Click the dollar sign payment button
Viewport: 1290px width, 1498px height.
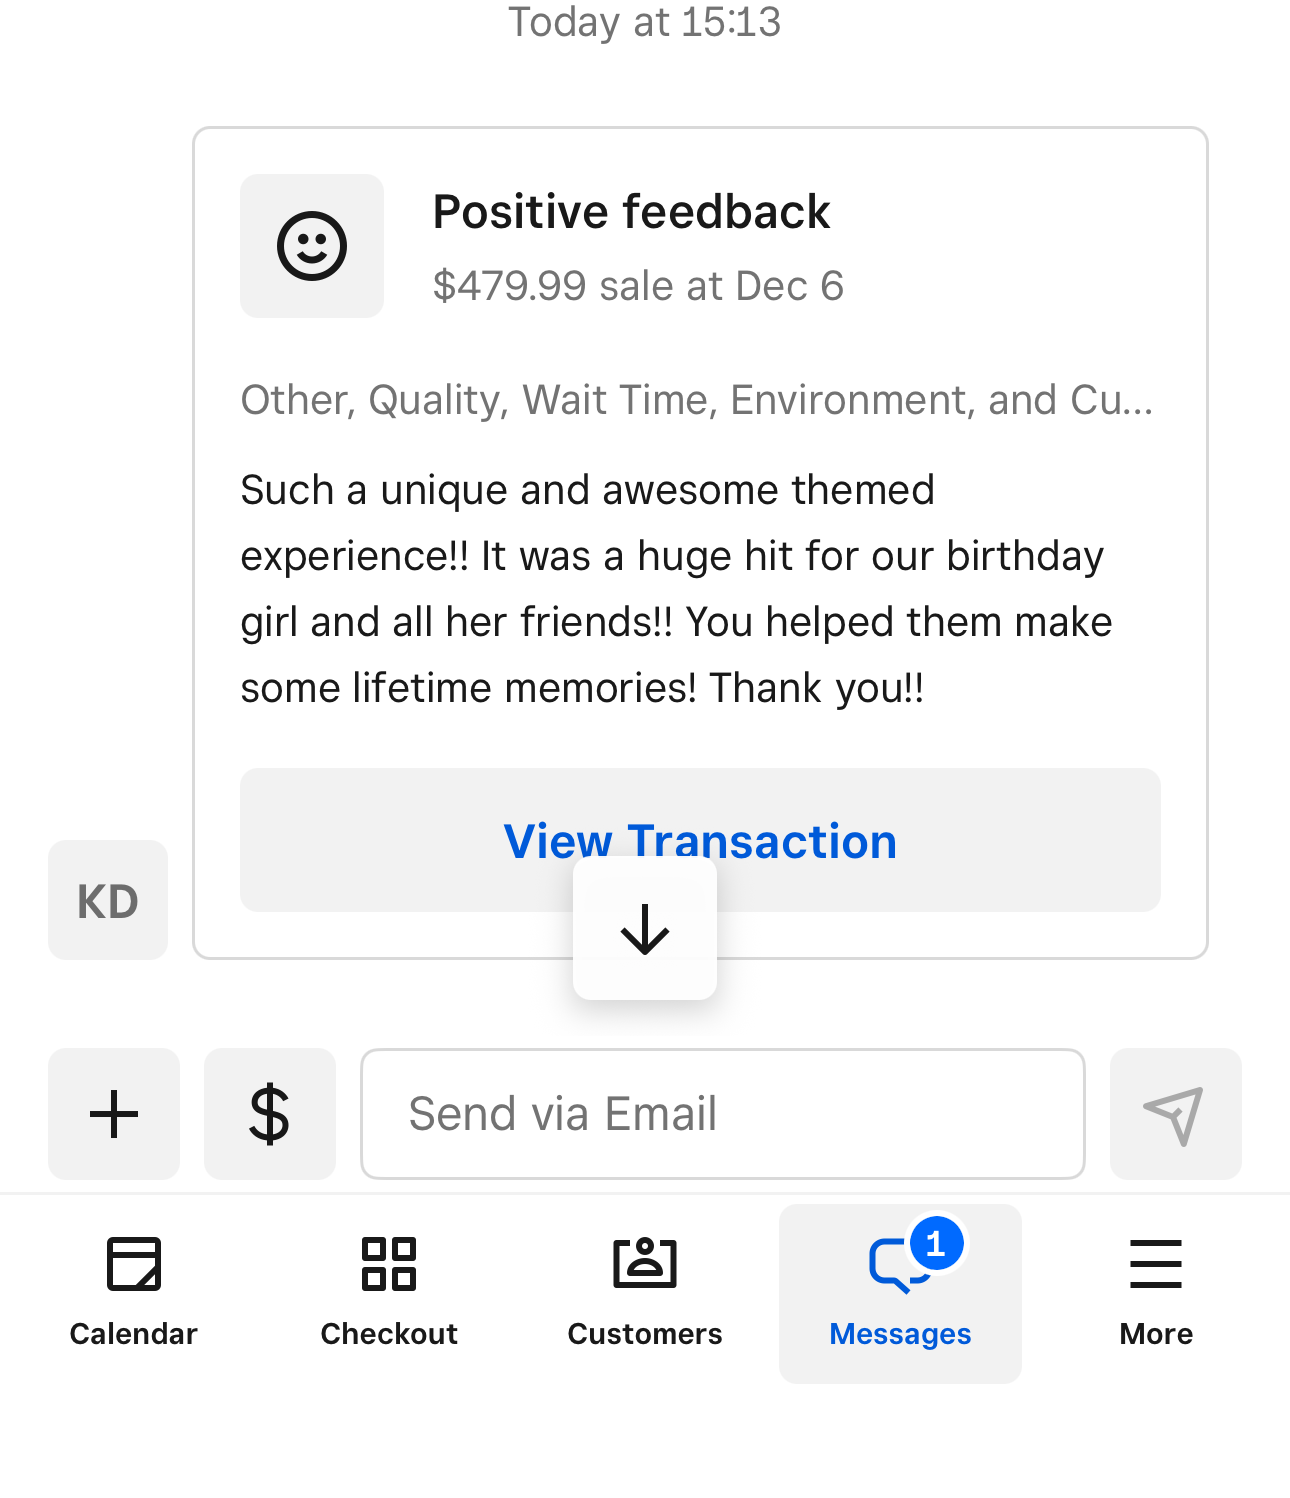click(x=270, y=1114)
